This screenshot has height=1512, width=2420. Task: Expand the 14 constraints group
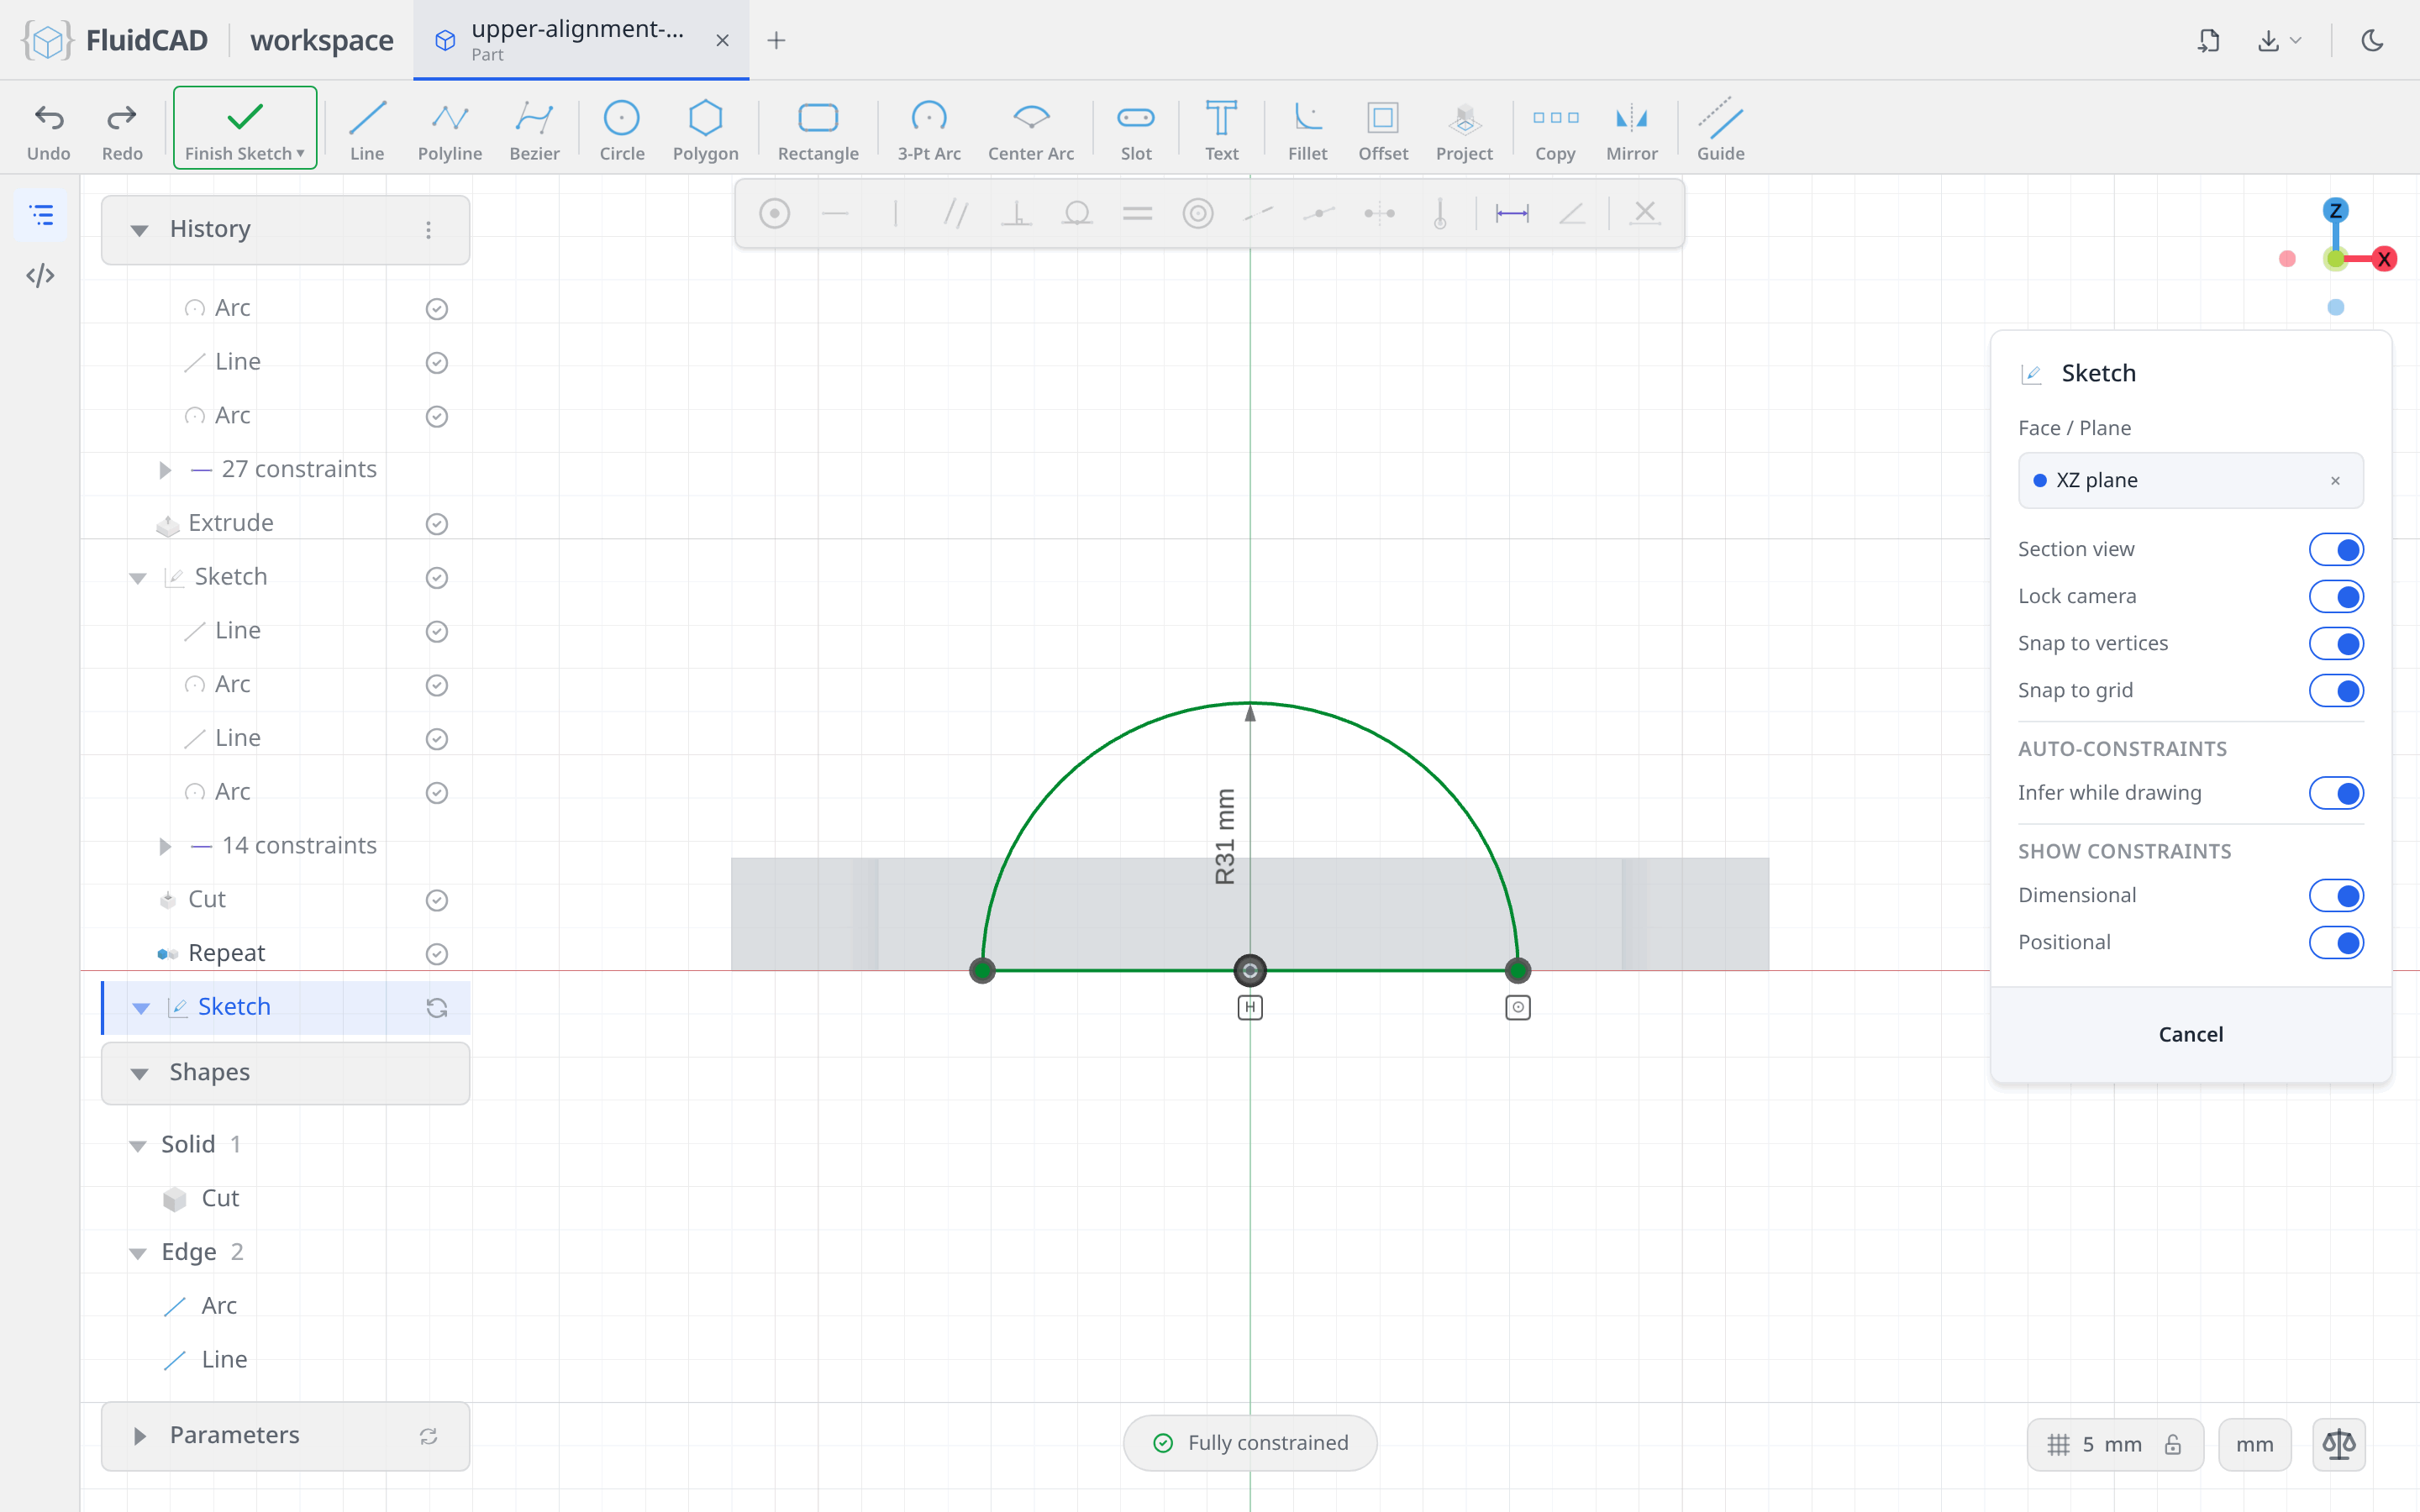(x=165, y=846)
